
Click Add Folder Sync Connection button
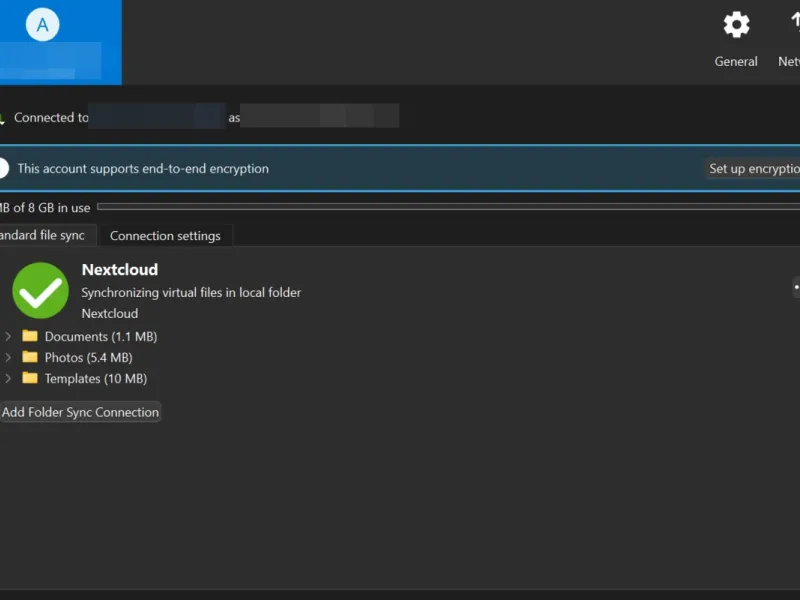pos(80,412)
